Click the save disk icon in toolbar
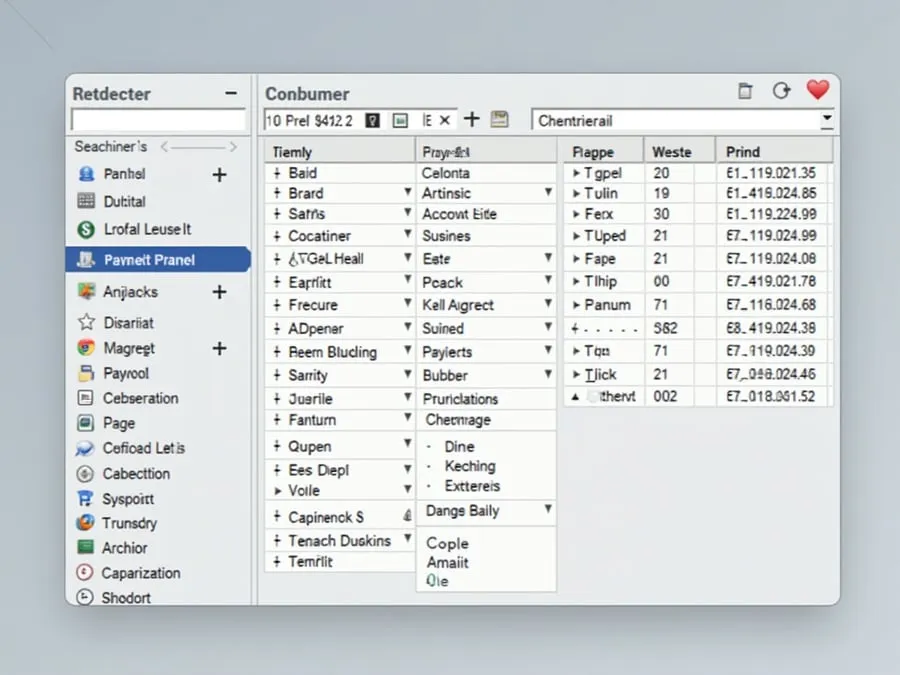This screenshot has width=900, height=675. click(499, 119)
